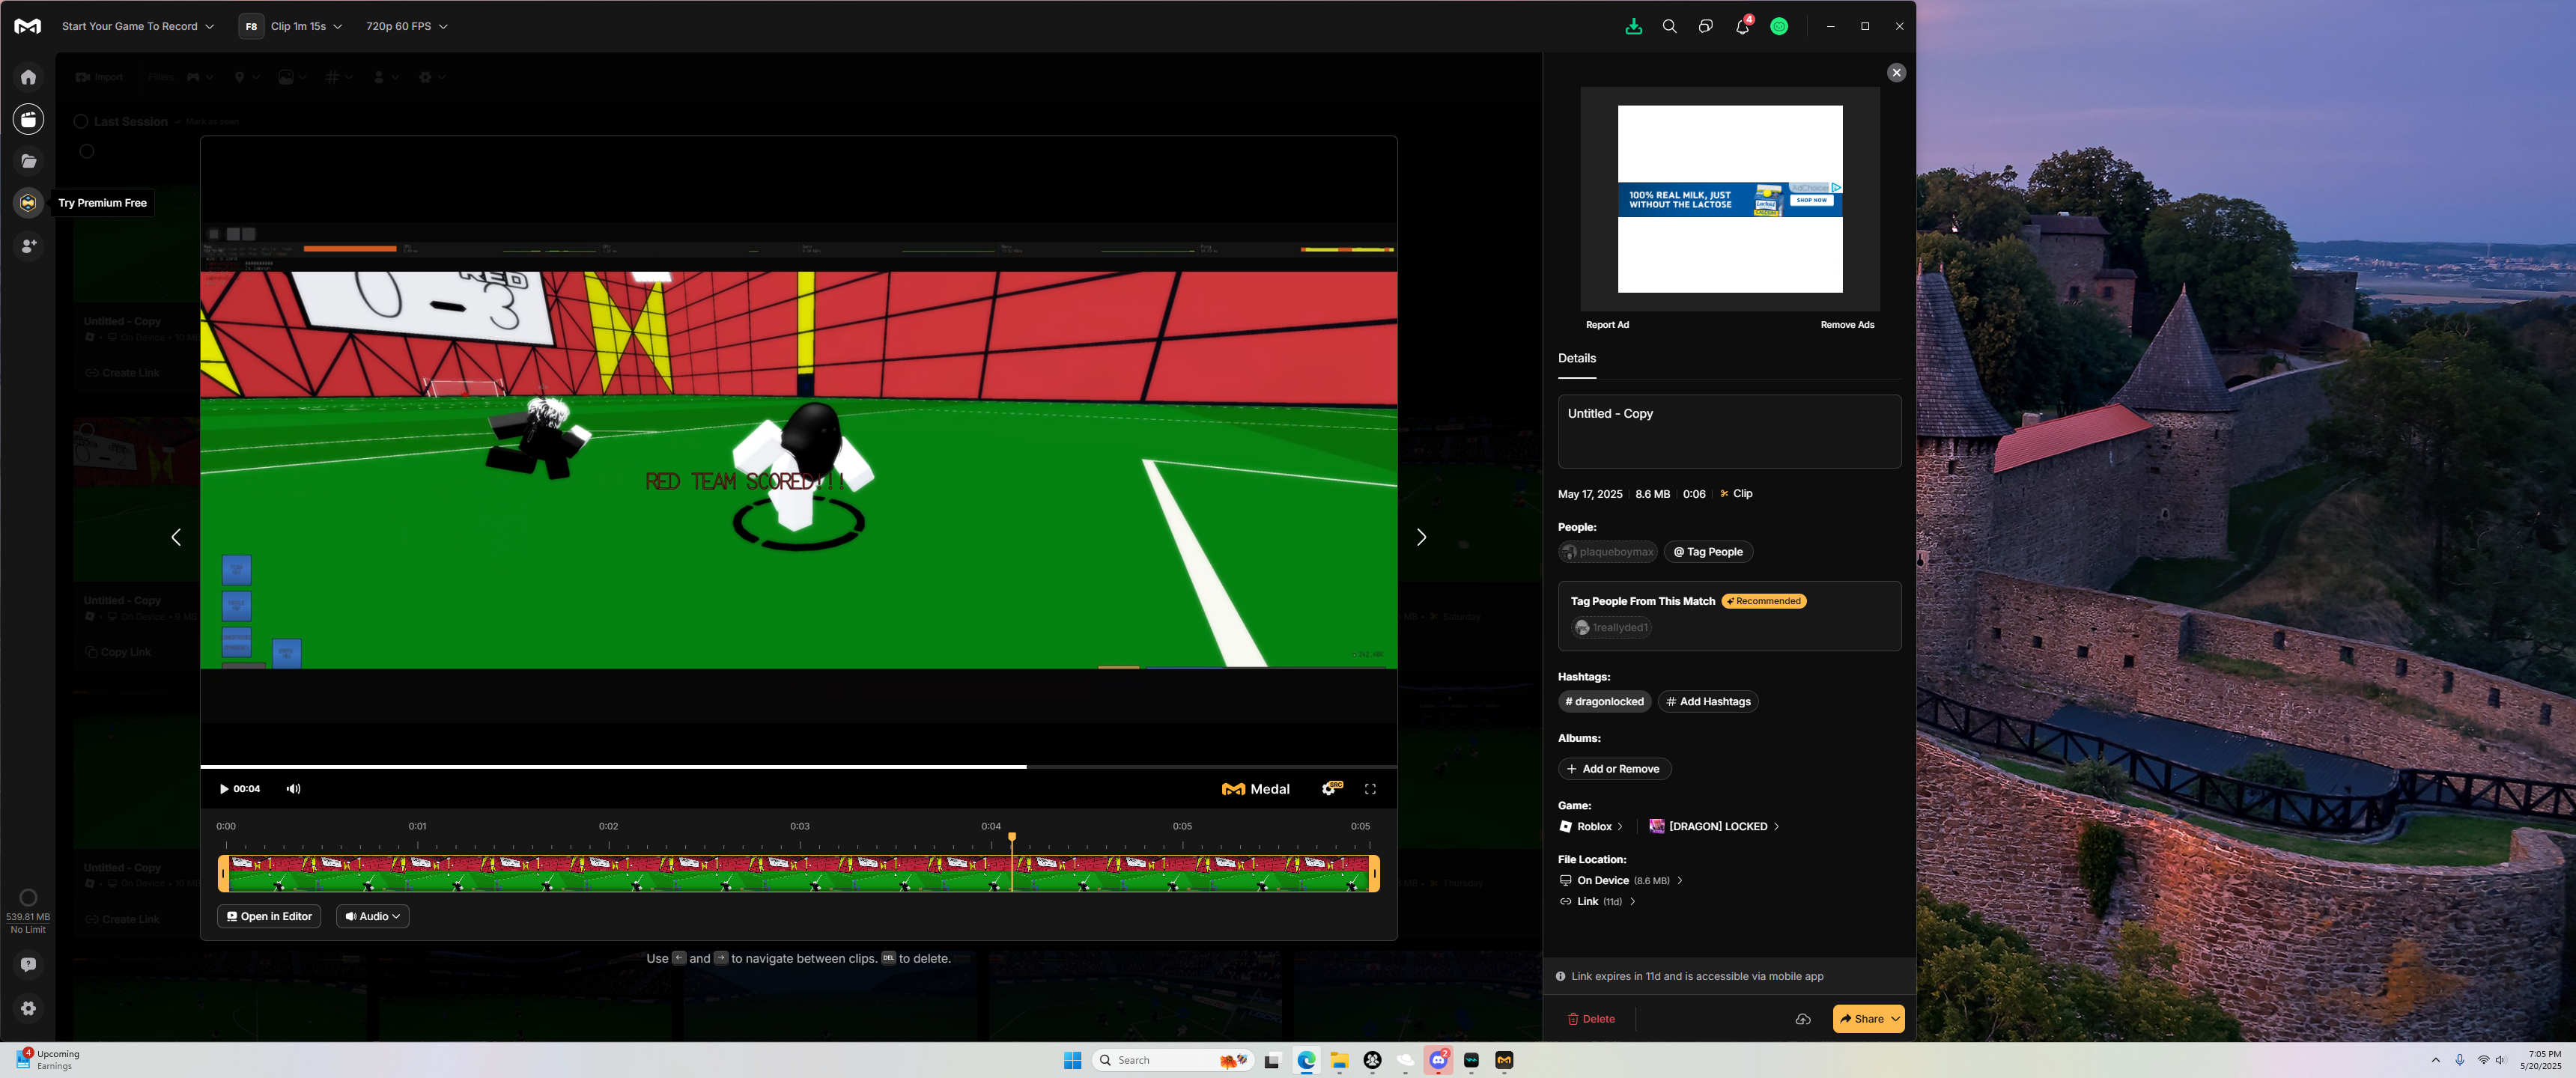Click the Try Premium Free tooltip label
The width and height of the screenshot is (2576, 1078).
point(102,203)
